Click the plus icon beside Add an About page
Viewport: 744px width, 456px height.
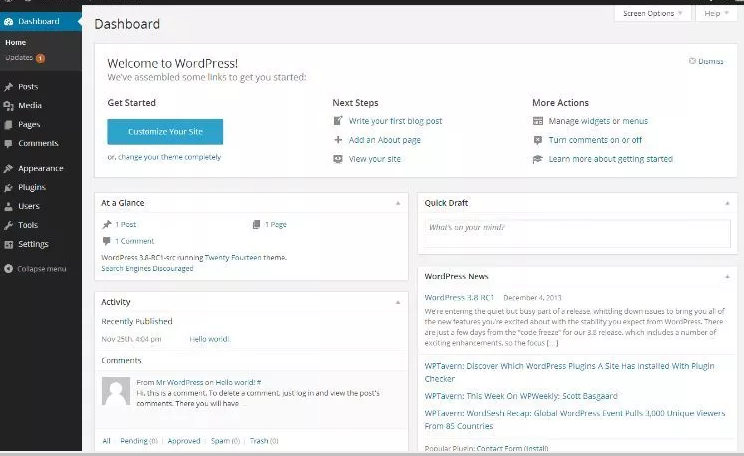[x=338, y=140]
